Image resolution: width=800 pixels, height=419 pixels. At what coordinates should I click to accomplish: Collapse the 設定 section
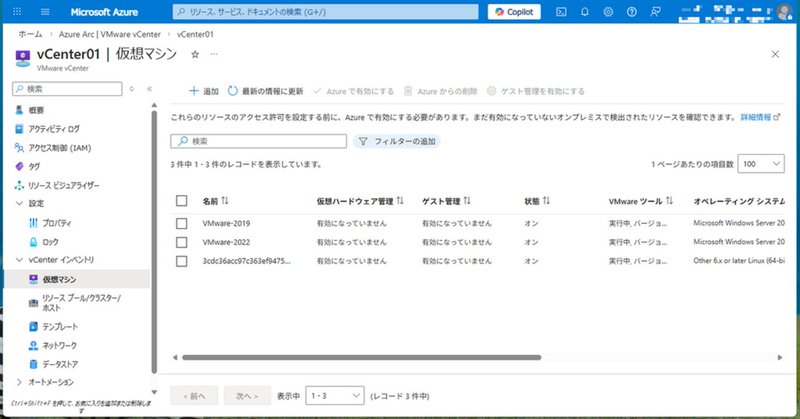19,203
